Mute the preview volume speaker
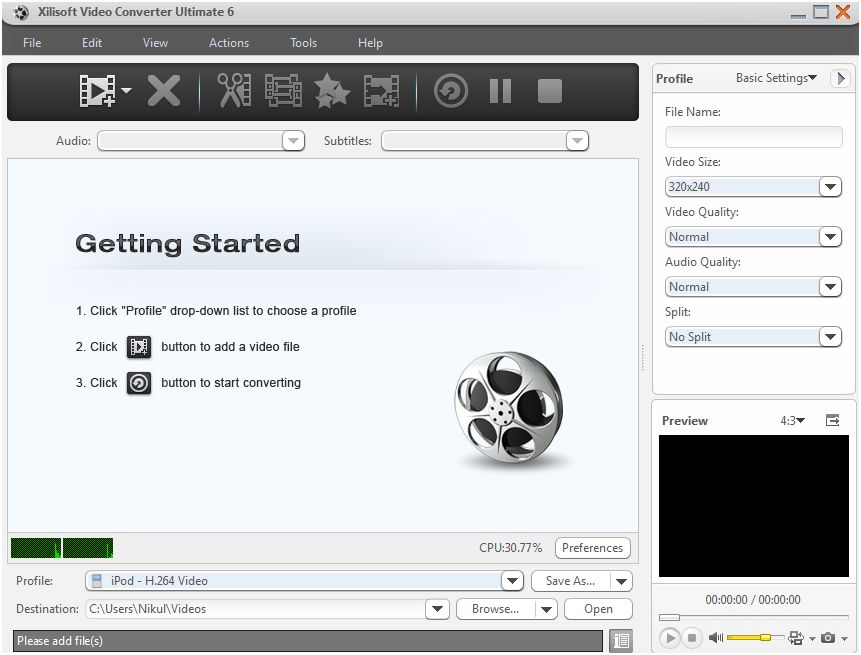This screenshot has height=655, width=861. (x=715, y=637)
